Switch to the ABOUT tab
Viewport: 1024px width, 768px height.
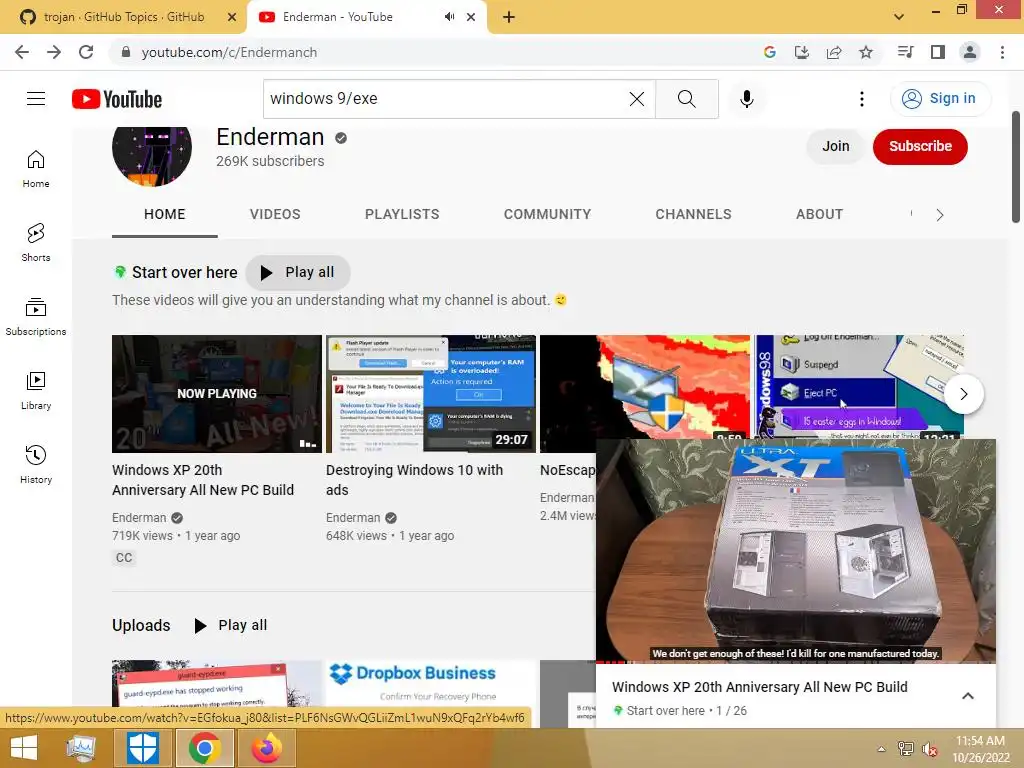pos(820,215)
